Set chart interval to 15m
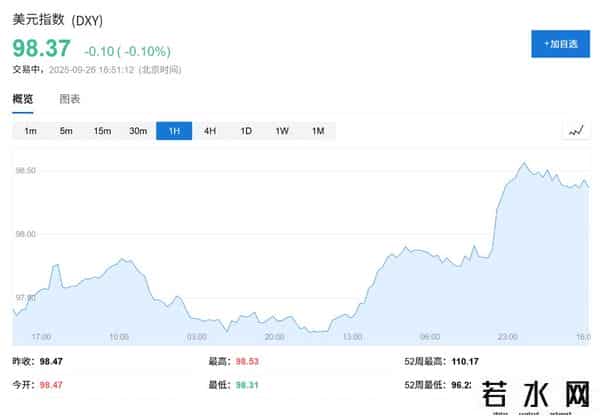600x416 pixels. (102, 131)
